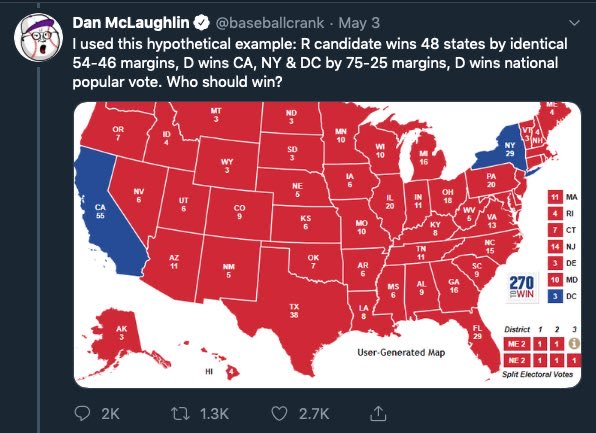Click the 270 to Win logo

point(522,287)
